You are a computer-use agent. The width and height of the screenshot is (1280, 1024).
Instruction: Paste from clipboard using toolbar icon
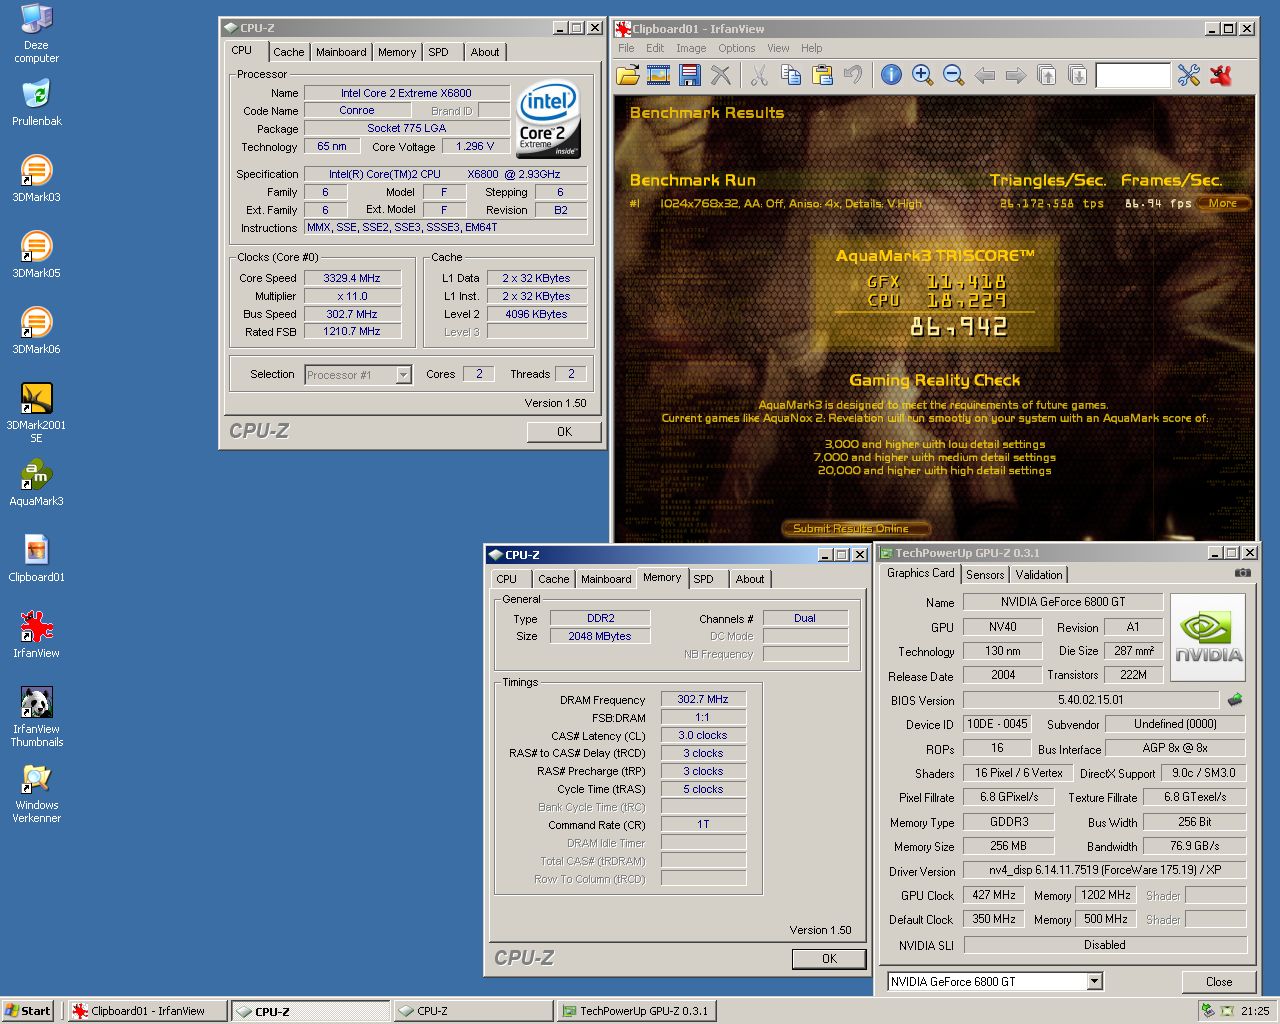[x=822, y=75]
